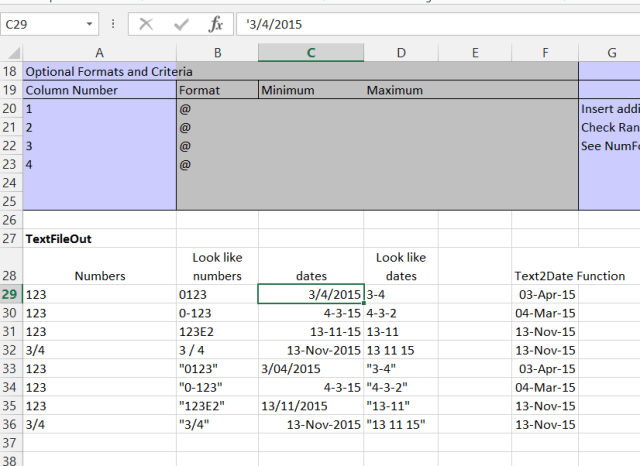The image size is (640, 466).
Task: Click 'Insert addi' note in column G
Action: pos(610,109)
